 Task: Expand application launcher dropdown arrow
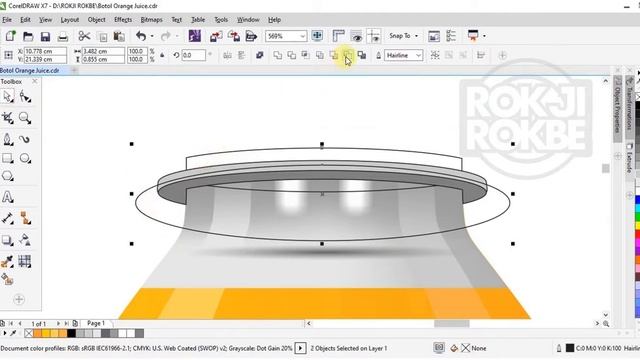tap(484, 36)
